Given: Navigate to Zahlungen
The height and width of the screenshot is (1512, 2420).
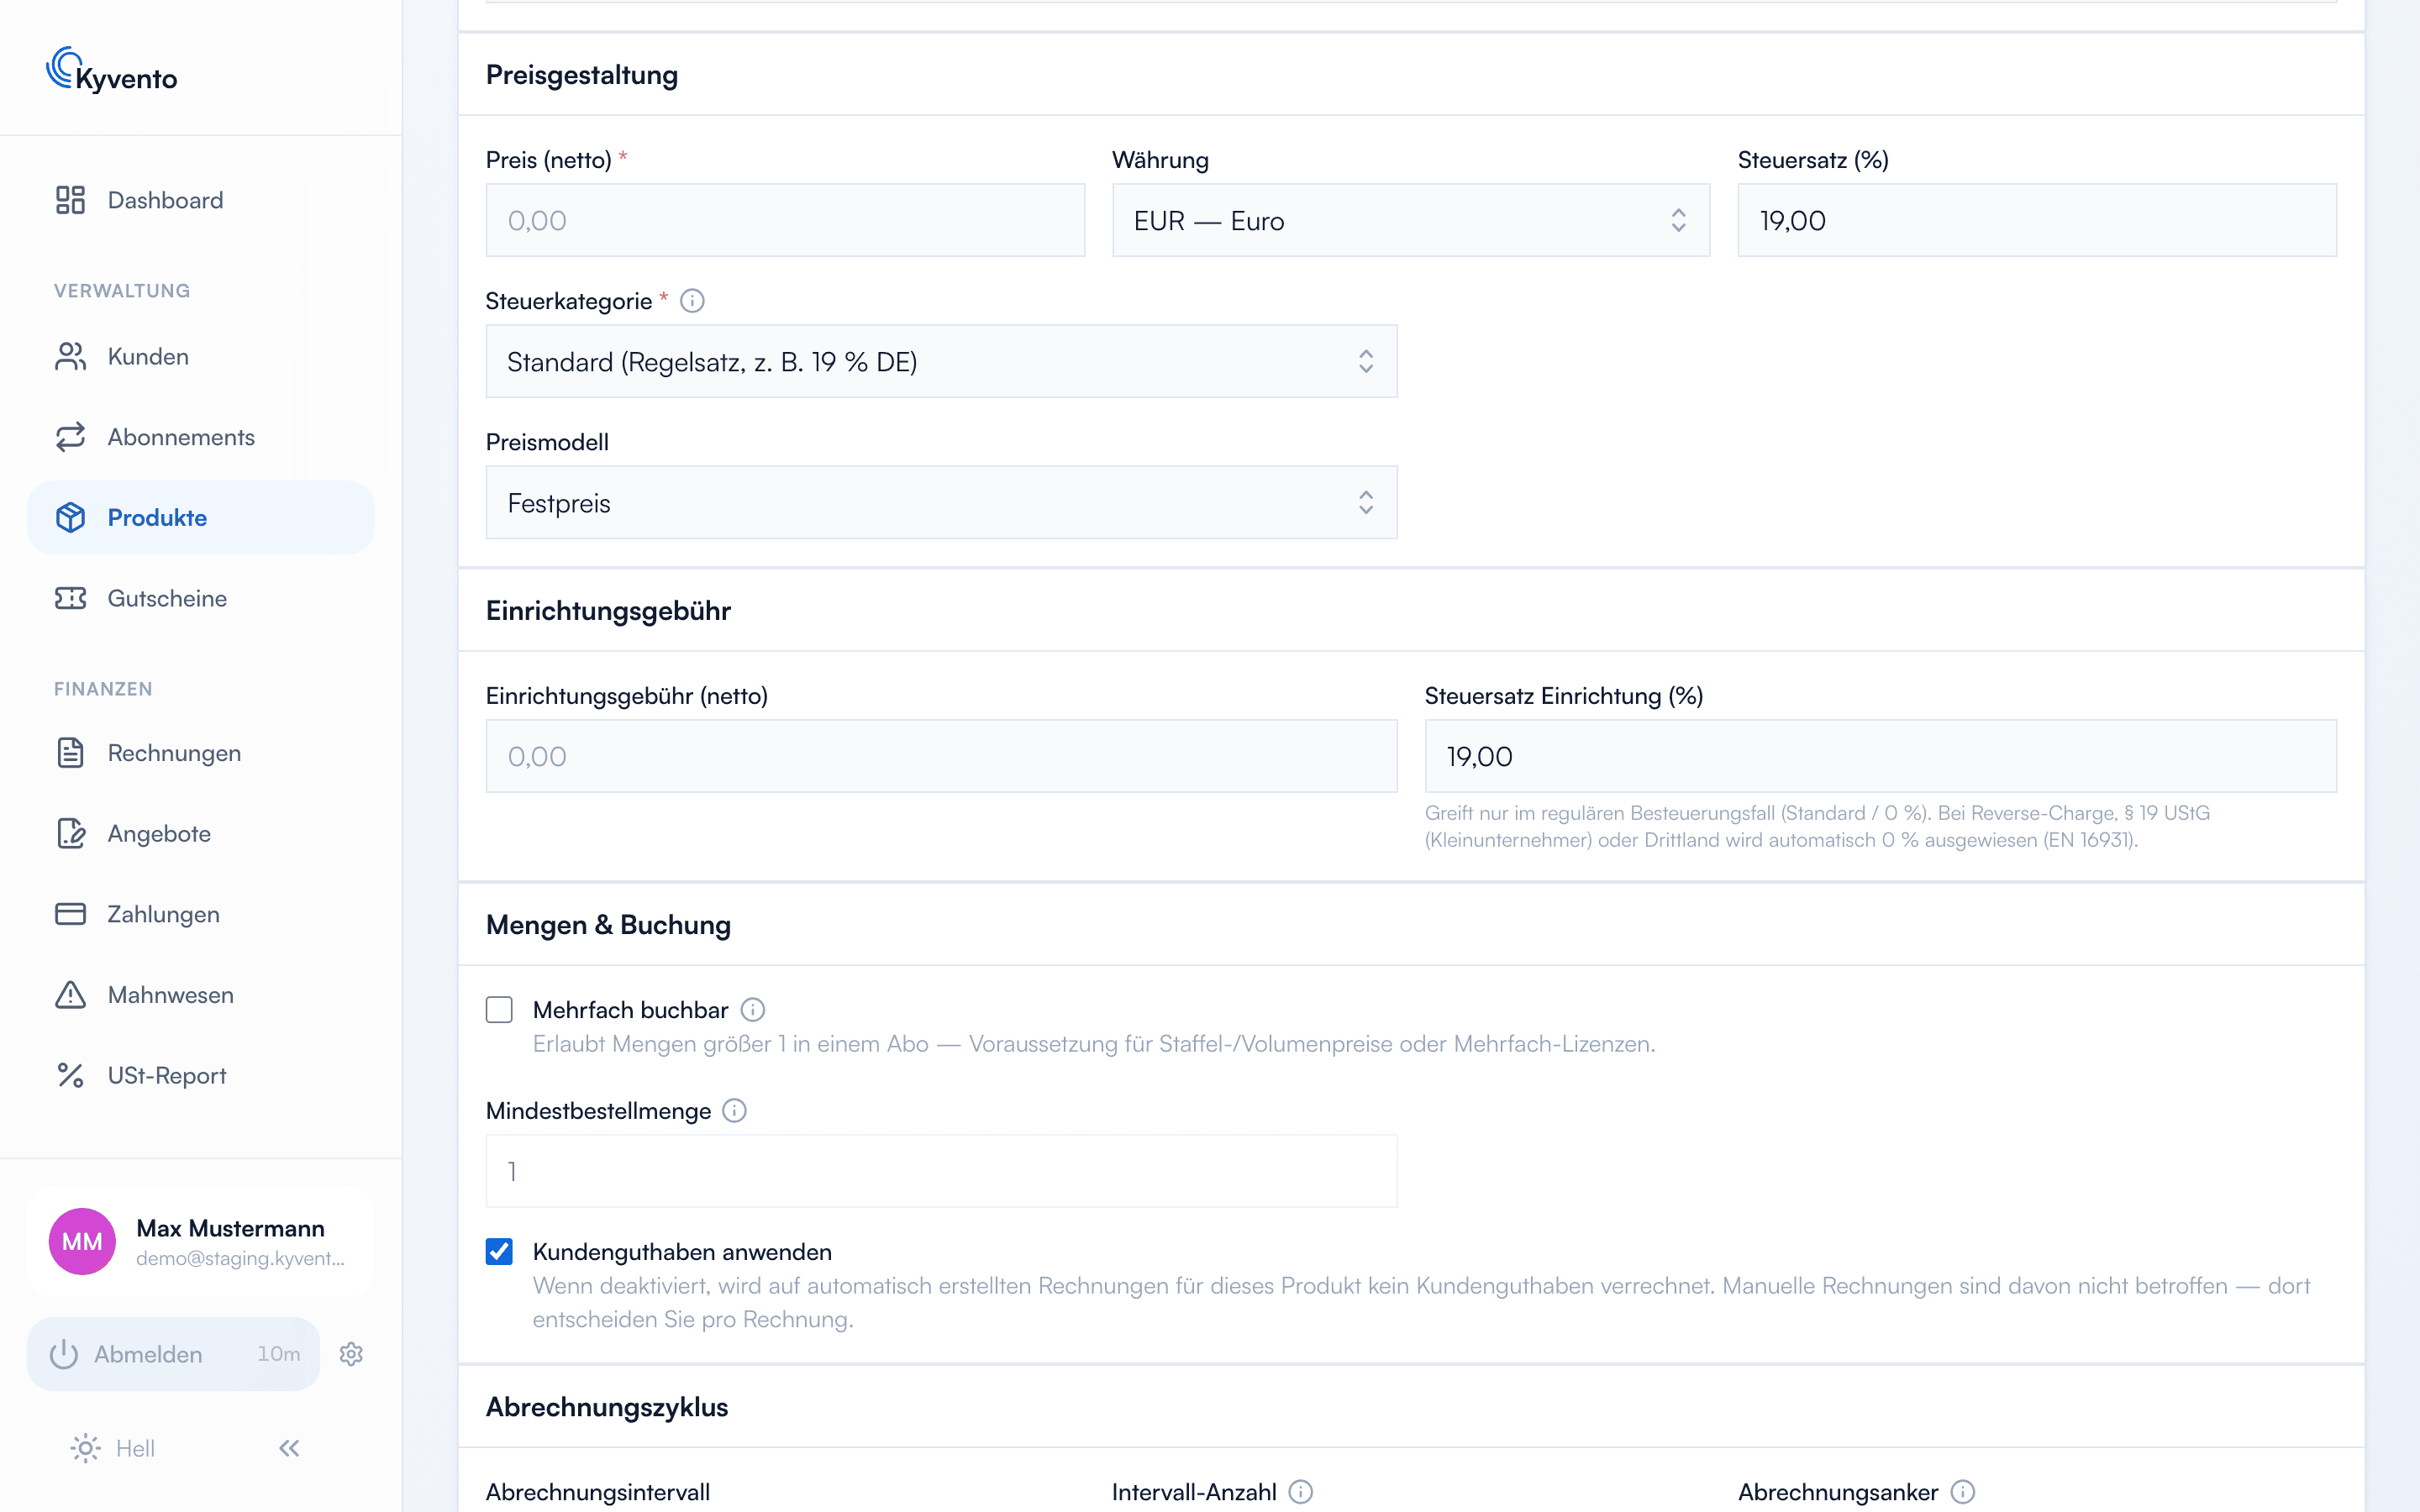Looking at the screenshot, I should [x=200, y=914].
